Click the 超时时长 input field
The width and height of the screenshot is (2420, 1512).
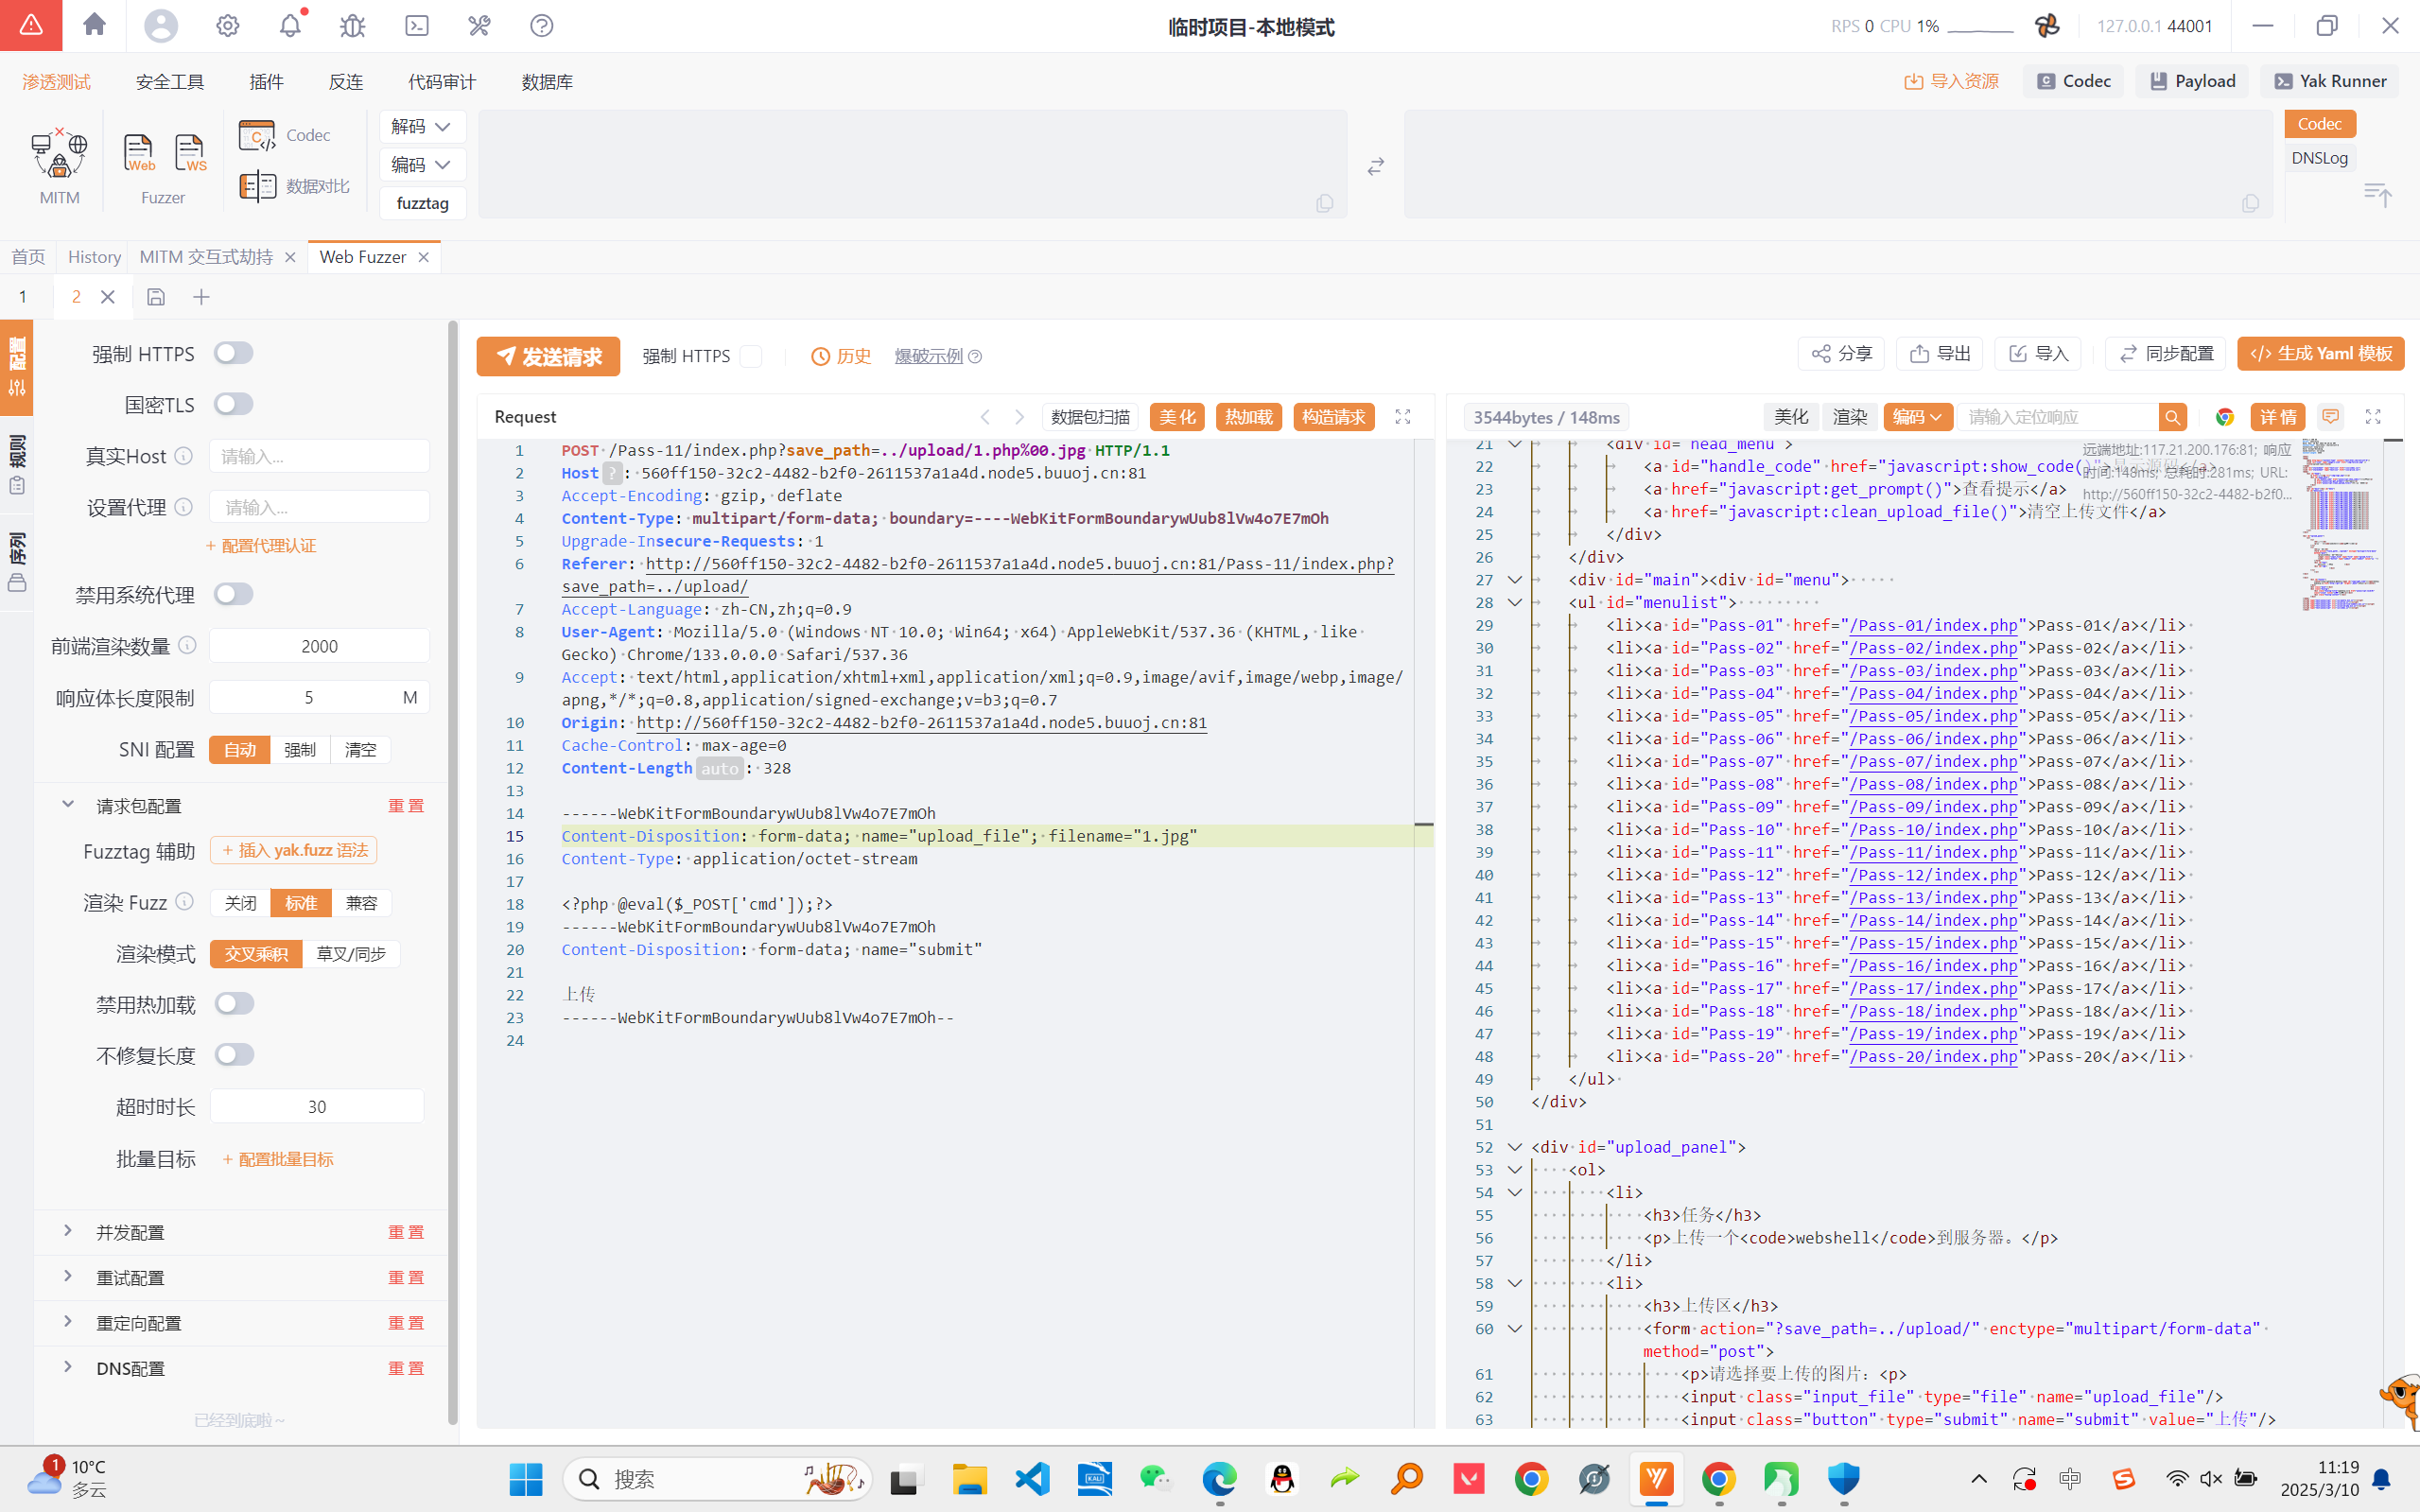pyautogui.click(x=317, y=1106)
